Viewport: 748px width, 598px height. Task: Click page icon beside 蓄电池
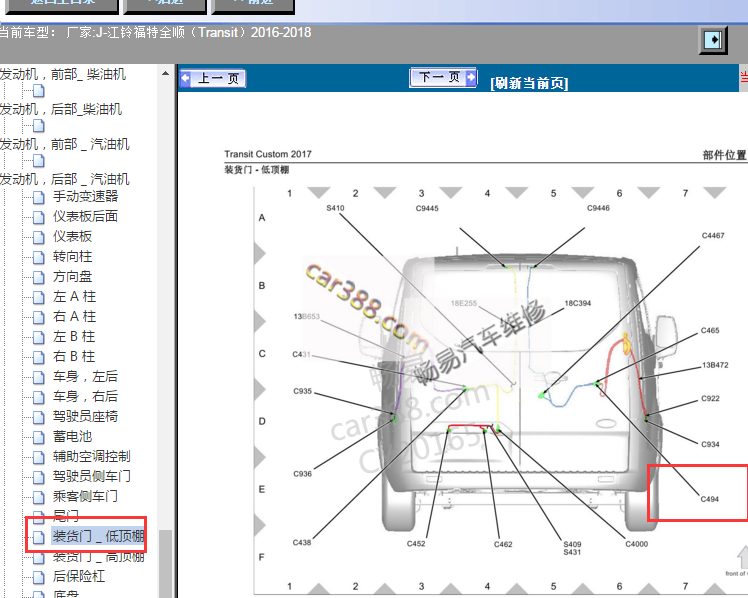[38, 437]
